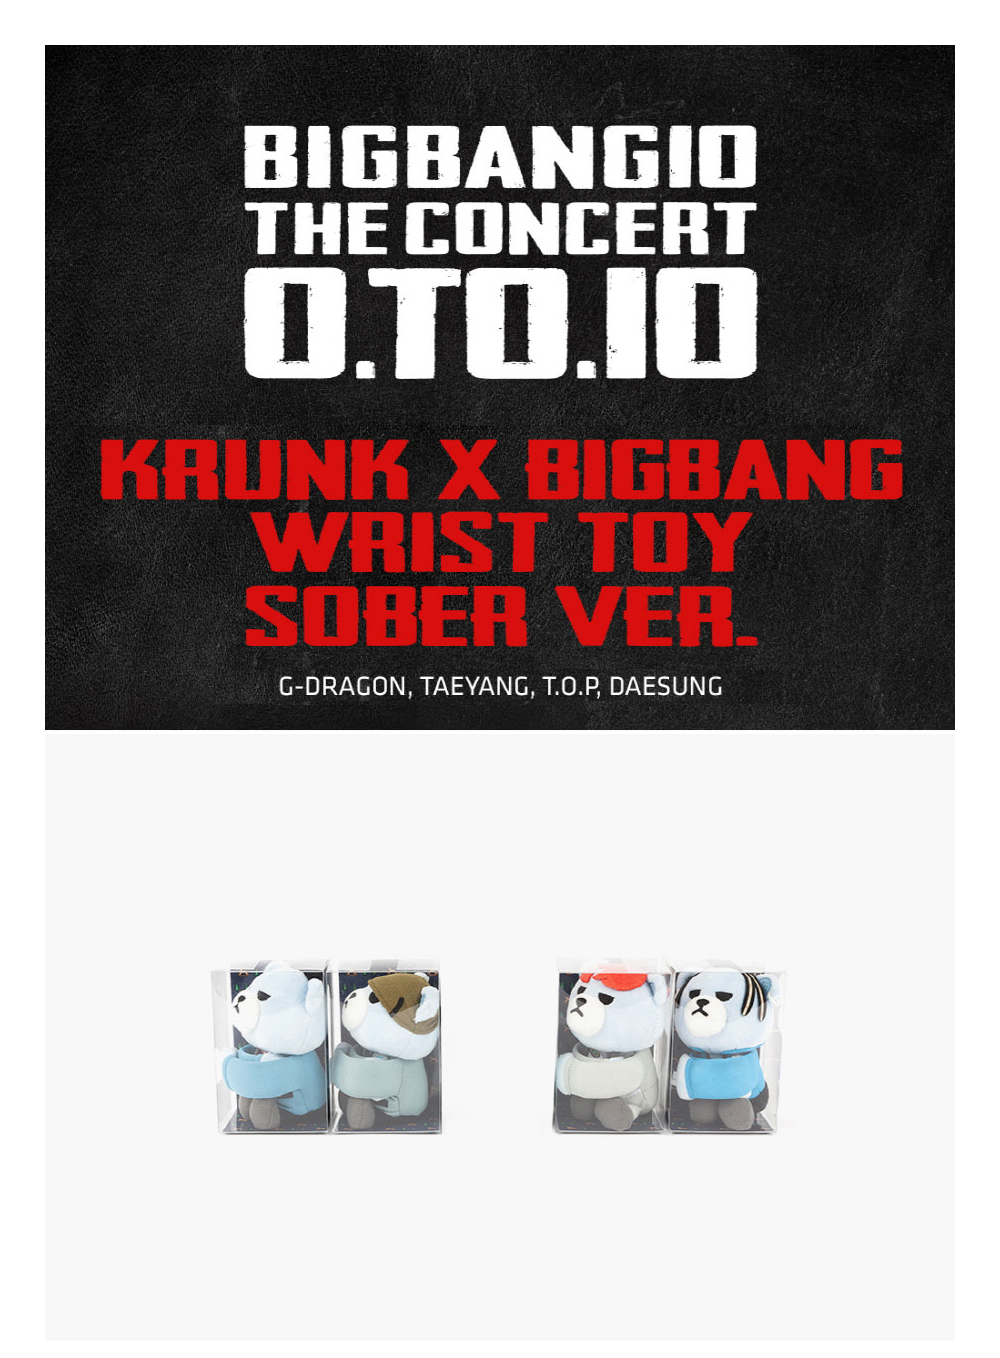Click the T.O.P member name
The width and height of the screenshot is (1000, 1358).
[571, 687]
